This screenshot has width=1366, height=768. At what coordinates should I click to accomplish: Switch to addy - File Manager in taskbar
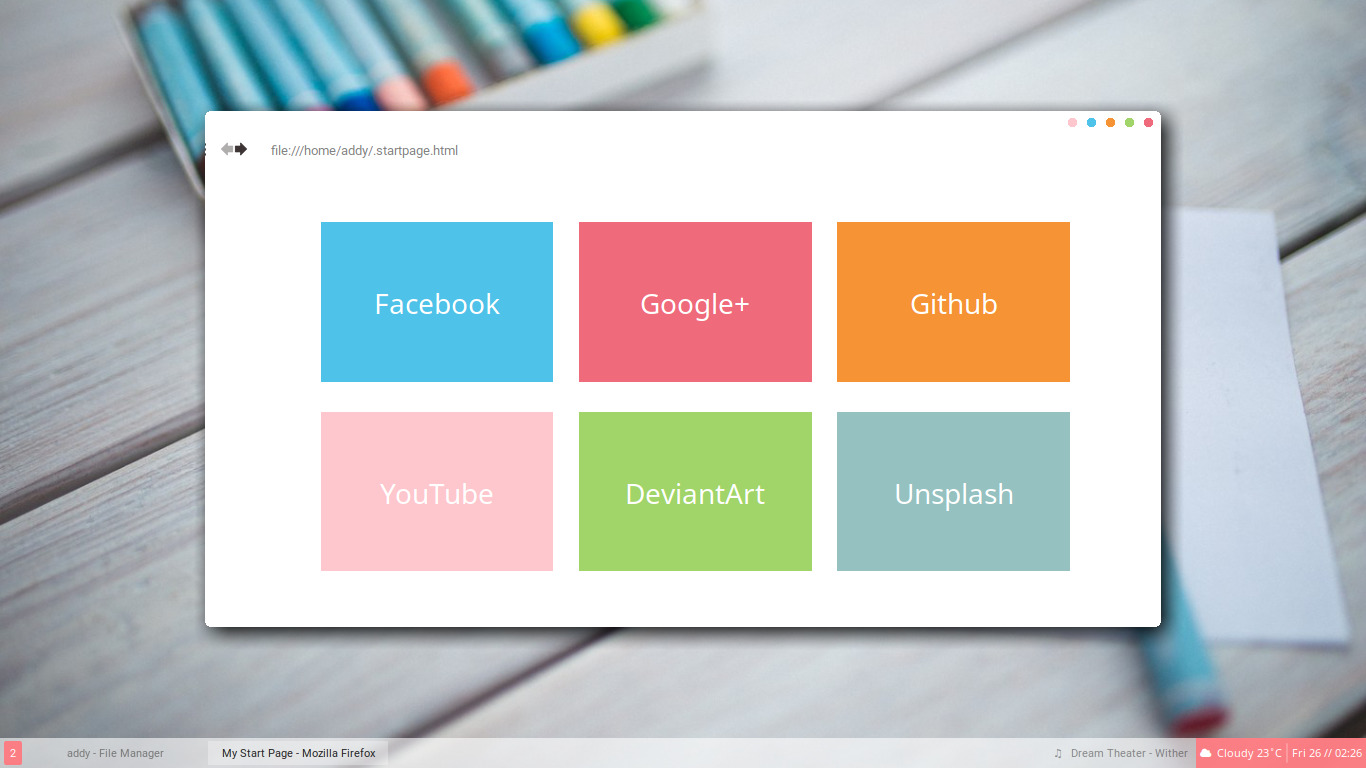(x=115, y=753)
